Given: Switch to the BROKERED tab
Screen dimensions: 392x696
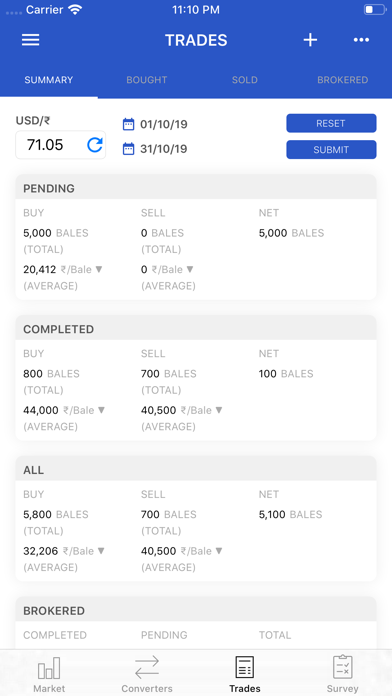Looking at the screenshot, I should click(342, 80).
